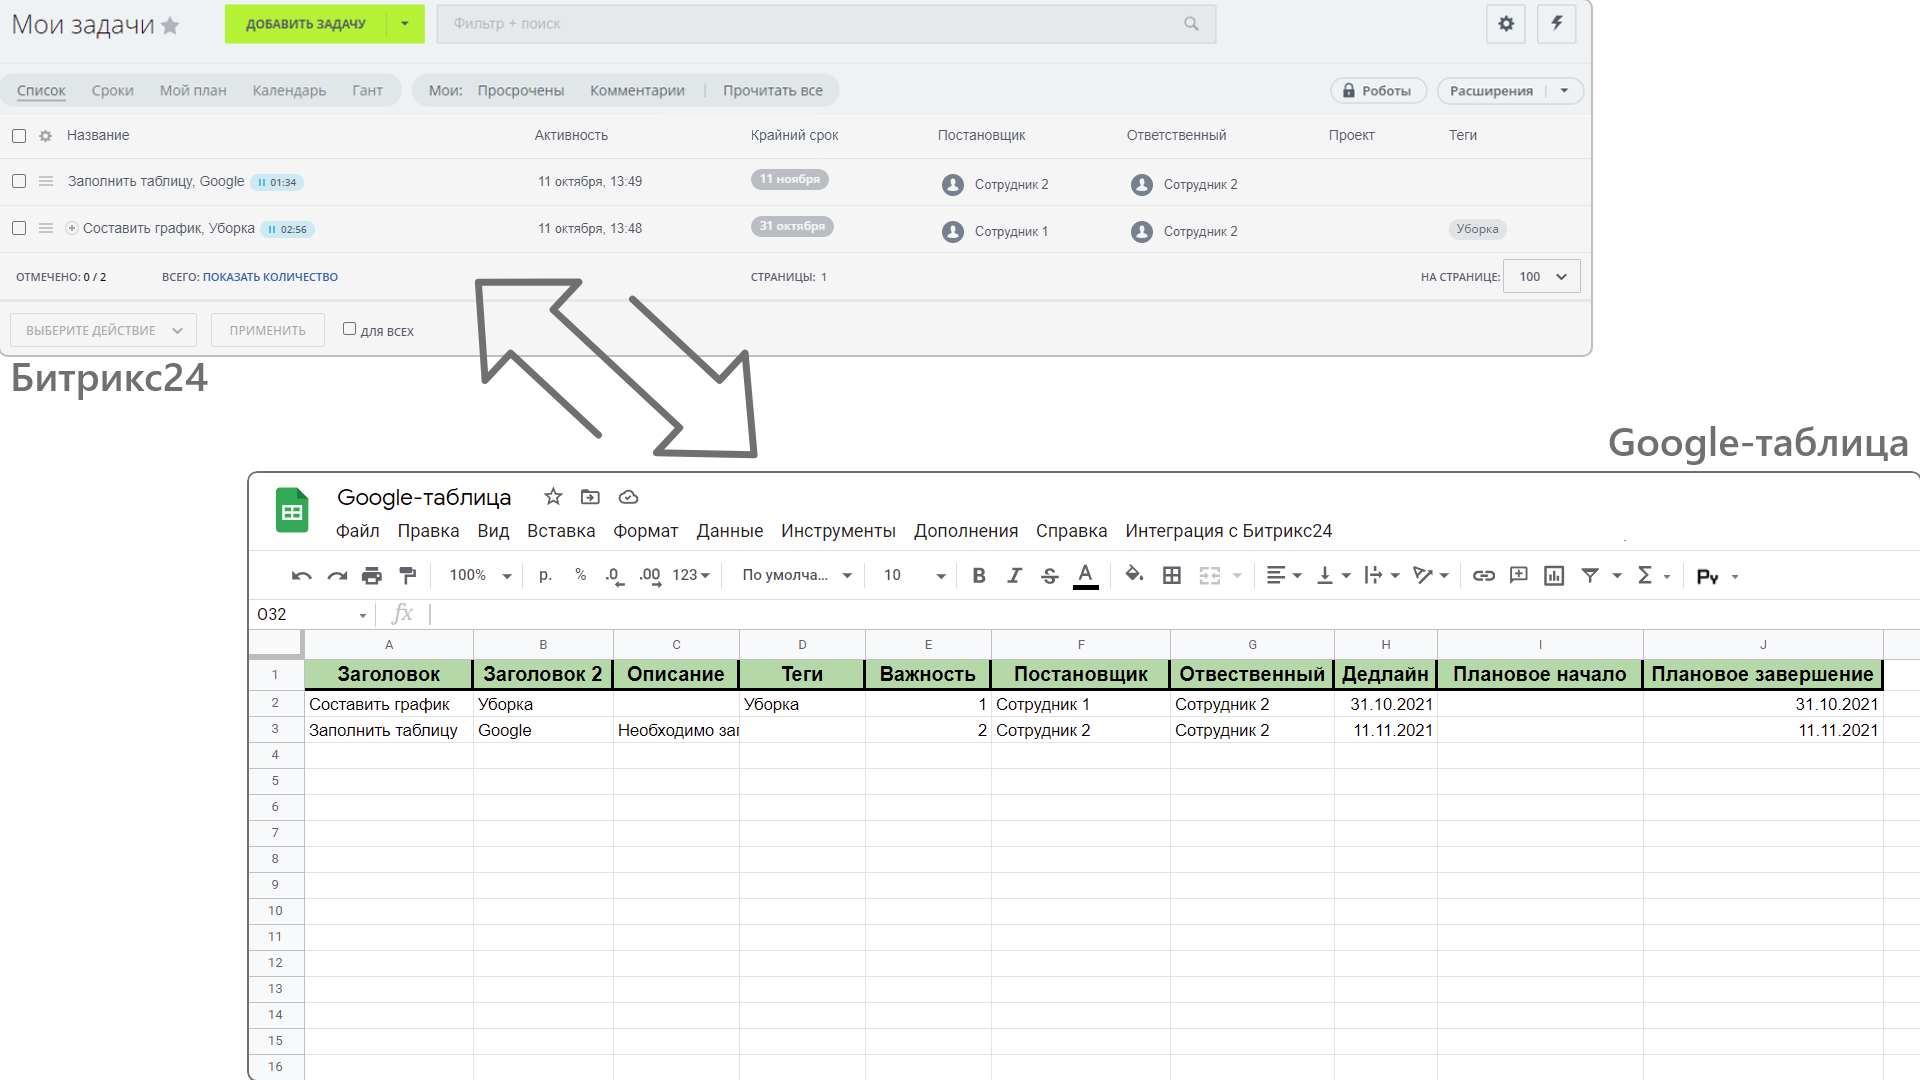Open text wrapping dropdown
Screen dimensions: 1920x1080
click(x=1382, y=576)
